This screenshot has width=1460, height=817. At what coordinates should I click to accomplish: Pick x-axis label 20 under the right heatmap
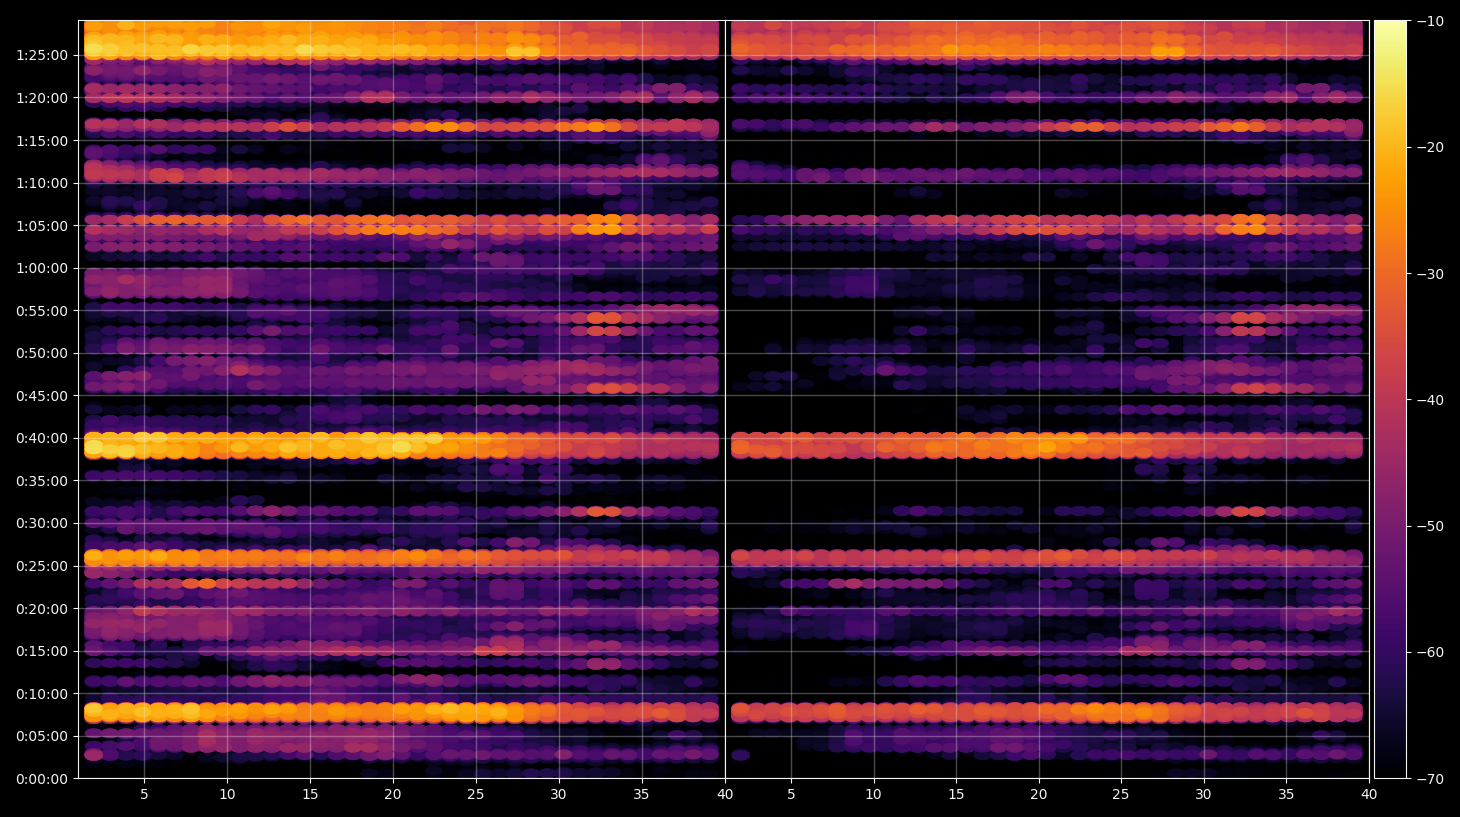coord(1039,795)
